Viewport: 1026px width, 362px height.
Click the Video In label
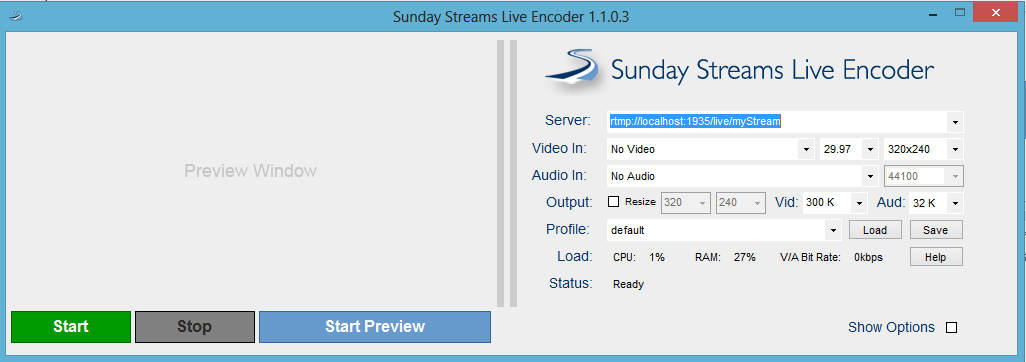pyautogui.click(x=559, y=148)
